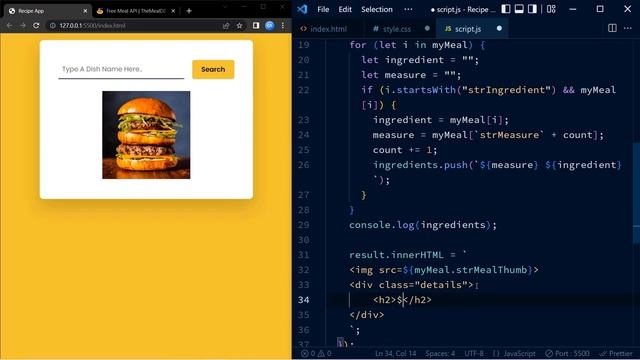The width and height of the screenshot is (640, 360).
Task: Click on console.log(ingredients) code line
Action: pyautogui.click(x=423, y=225)
